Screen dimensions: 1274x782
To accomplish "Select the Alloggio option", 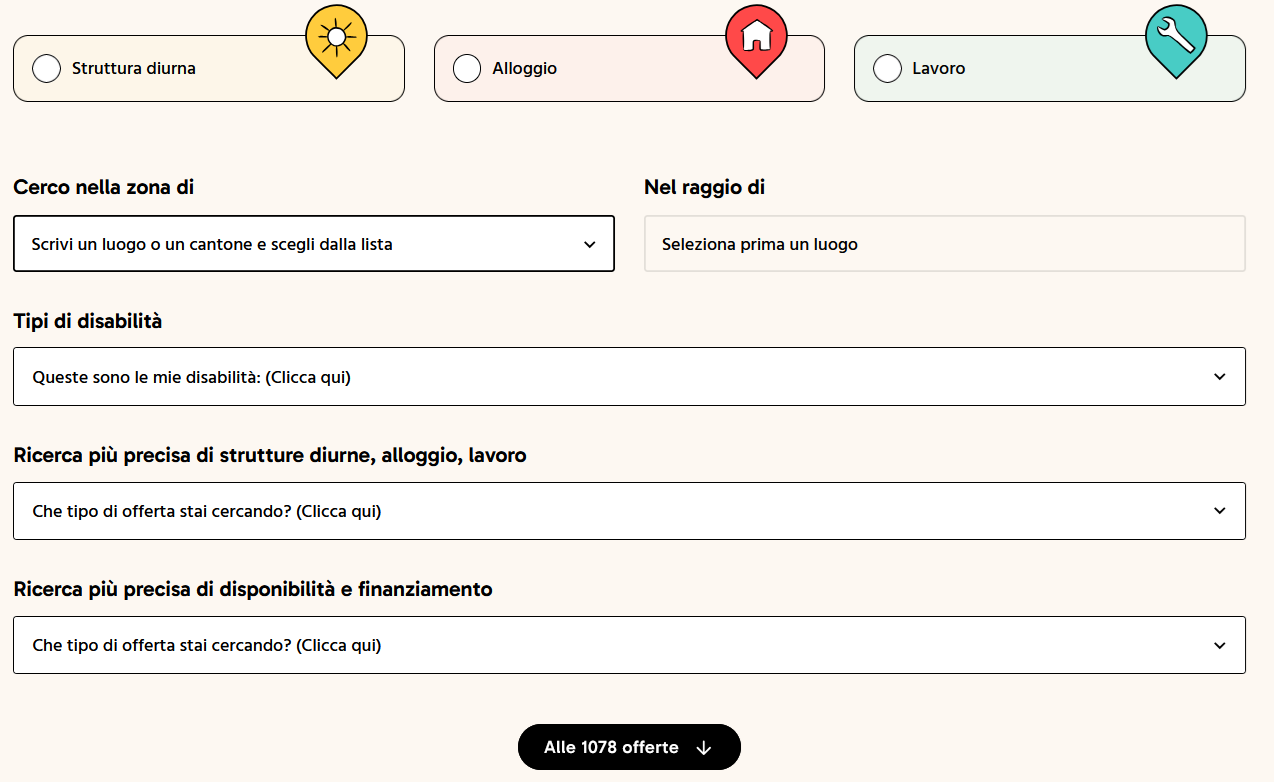I will pos(466,67).
